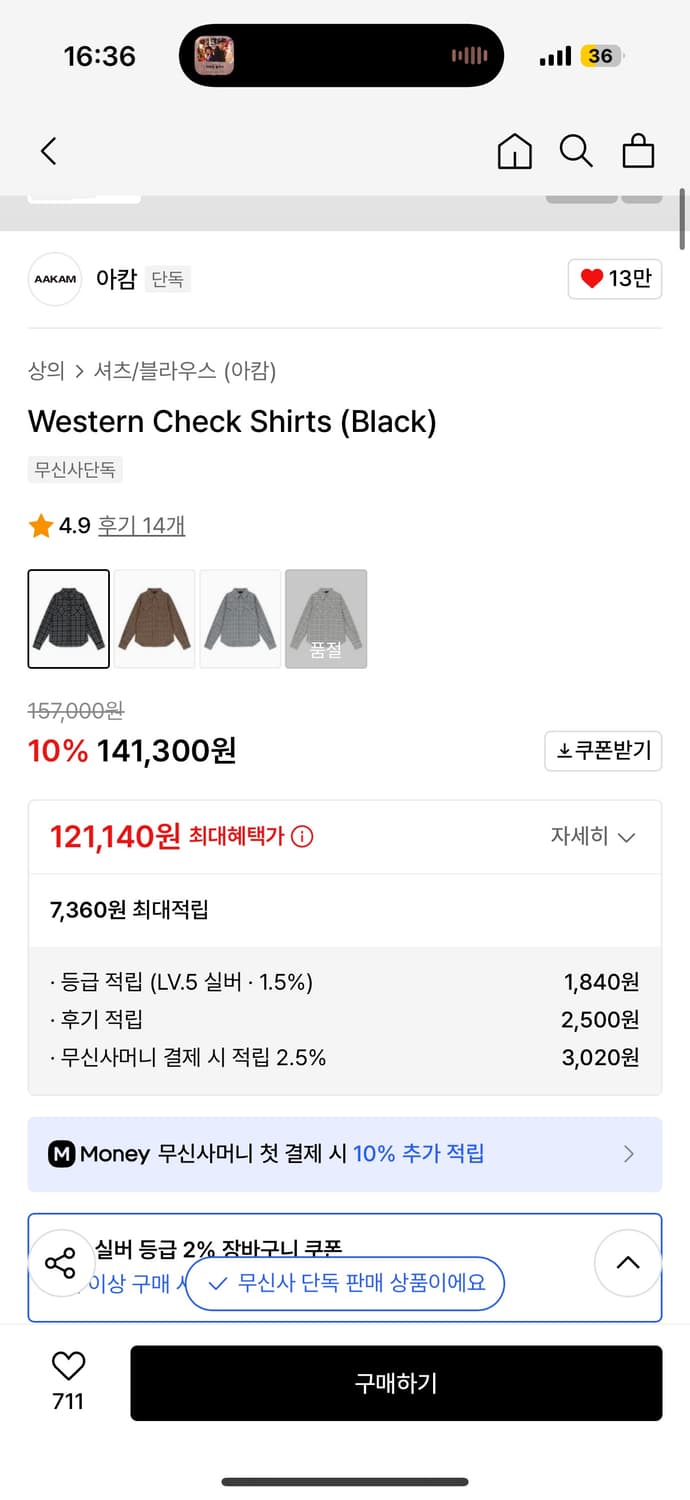
Task: Toggle the brand like heart showing 13만
Action: tap(615, 279)
